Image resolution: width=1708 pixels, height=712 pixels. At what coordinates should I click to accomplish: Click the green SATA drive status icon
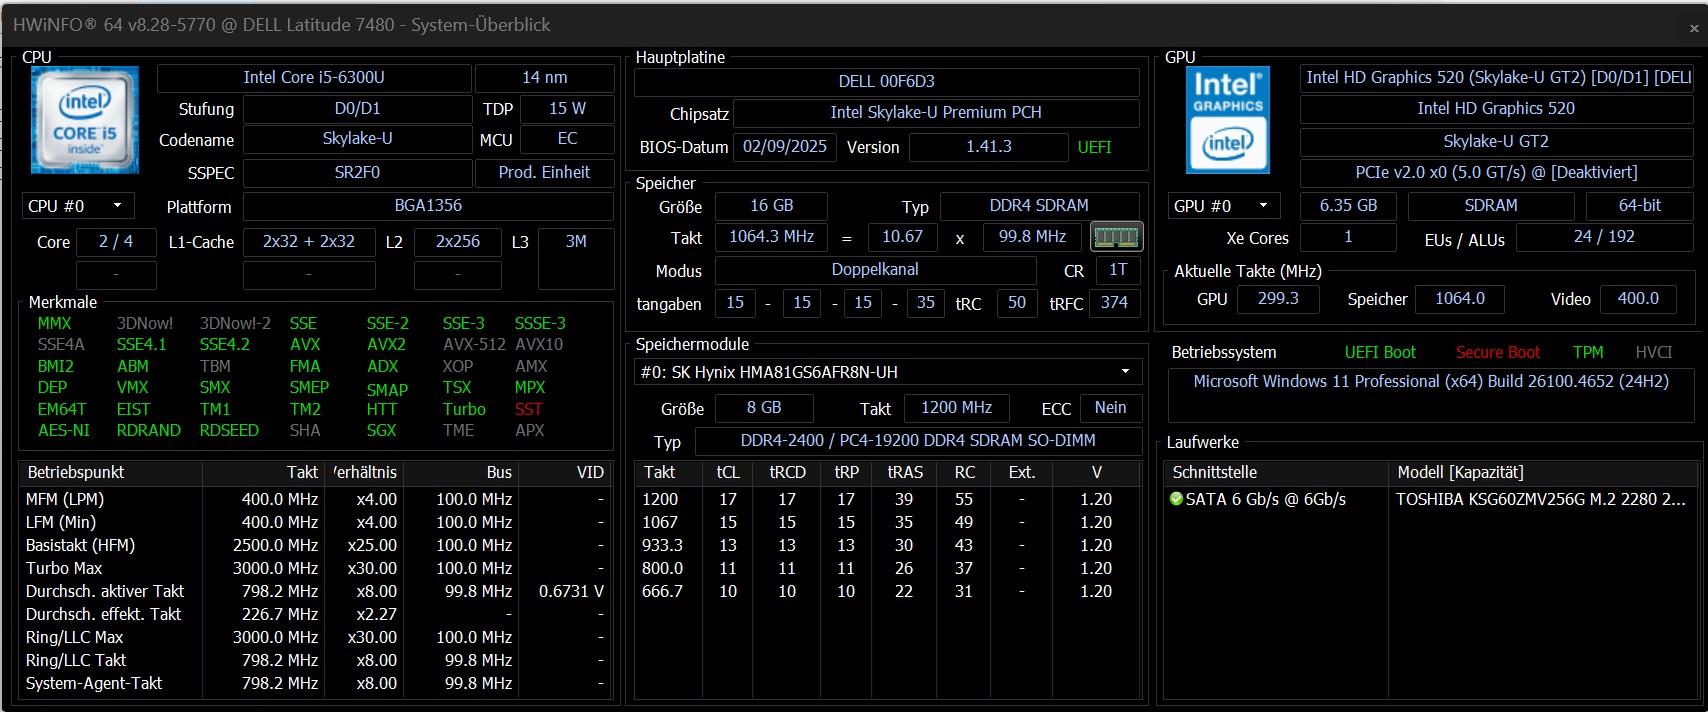pyautogui.click(x=1177, y=499)
